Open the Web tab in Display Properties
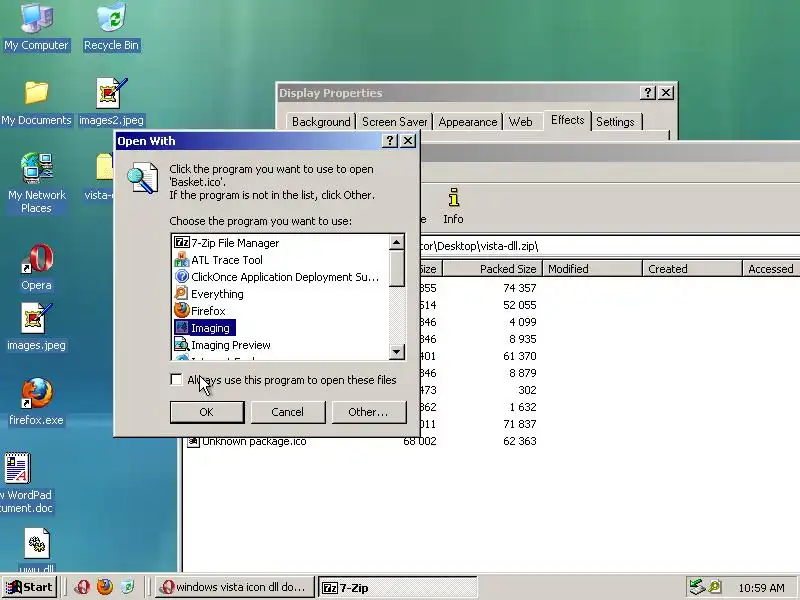The height and width of the screenshot is (600, 800). click(x=520, y=122)
